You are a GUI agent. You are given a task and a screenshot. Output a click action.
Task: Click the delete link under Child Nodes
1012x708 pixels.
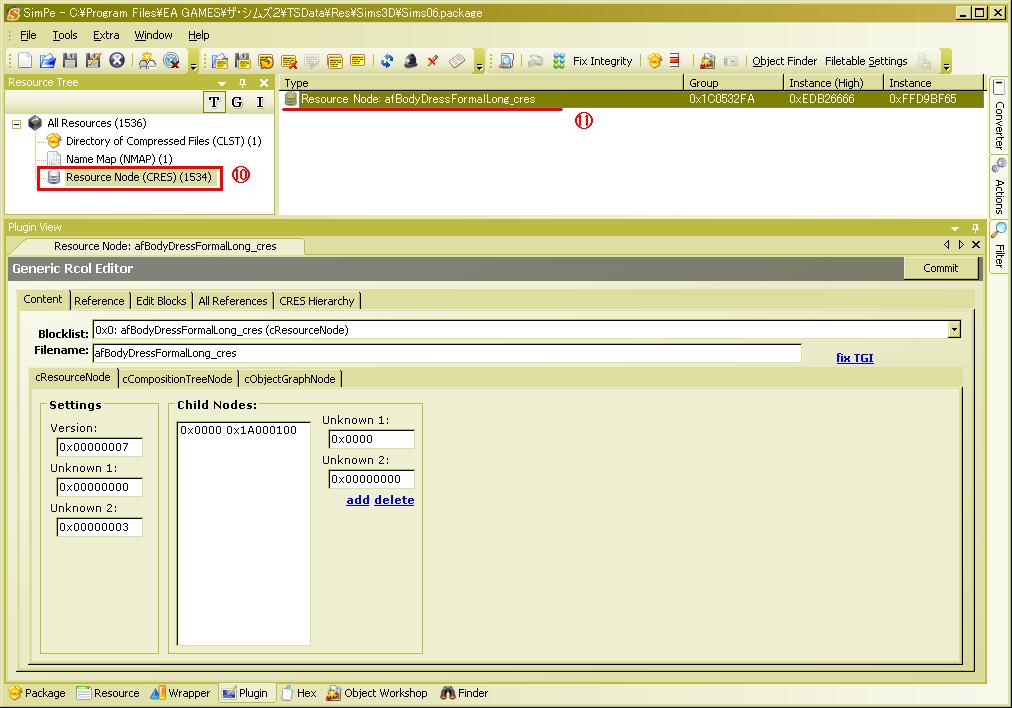click(x=394, y=500)
